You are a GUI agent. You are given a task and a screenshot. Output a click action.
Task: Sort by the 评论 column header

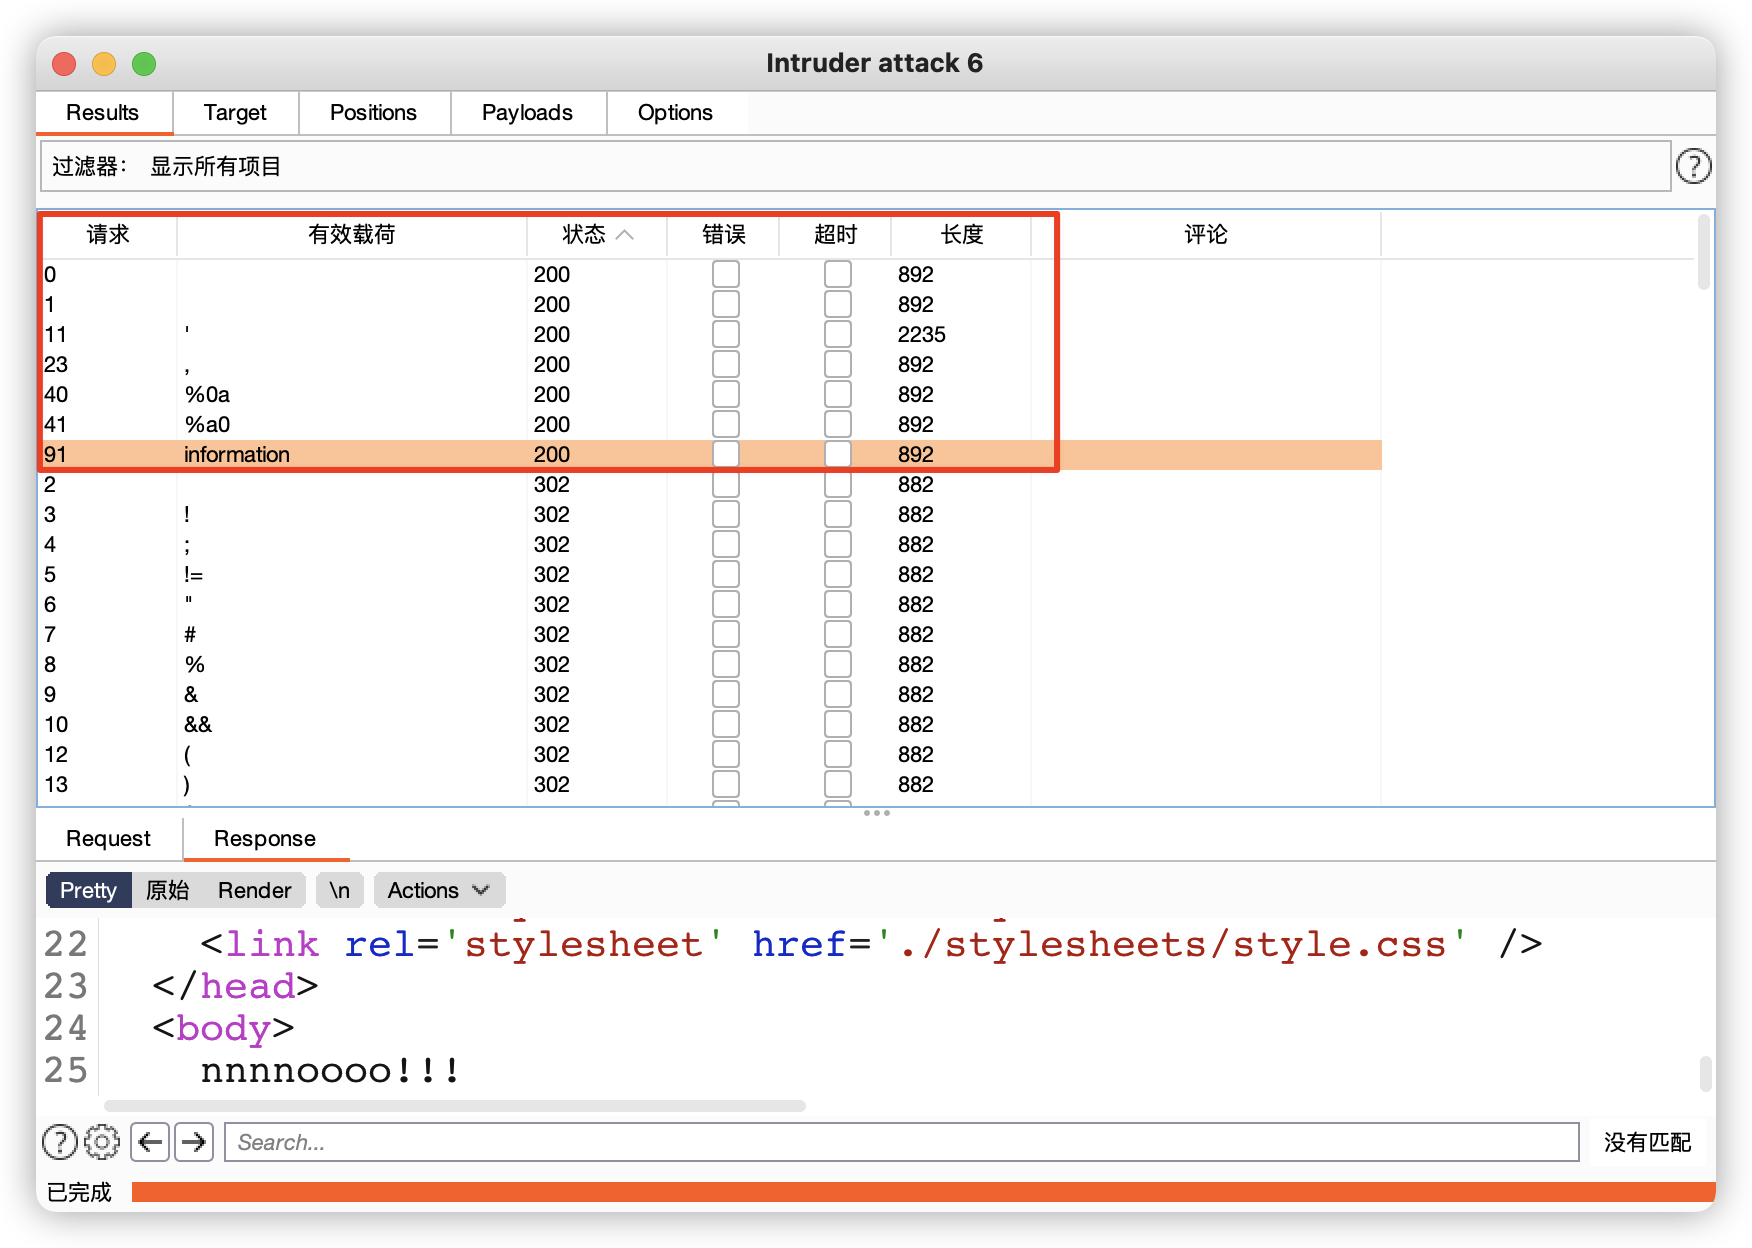[1206, 235]
